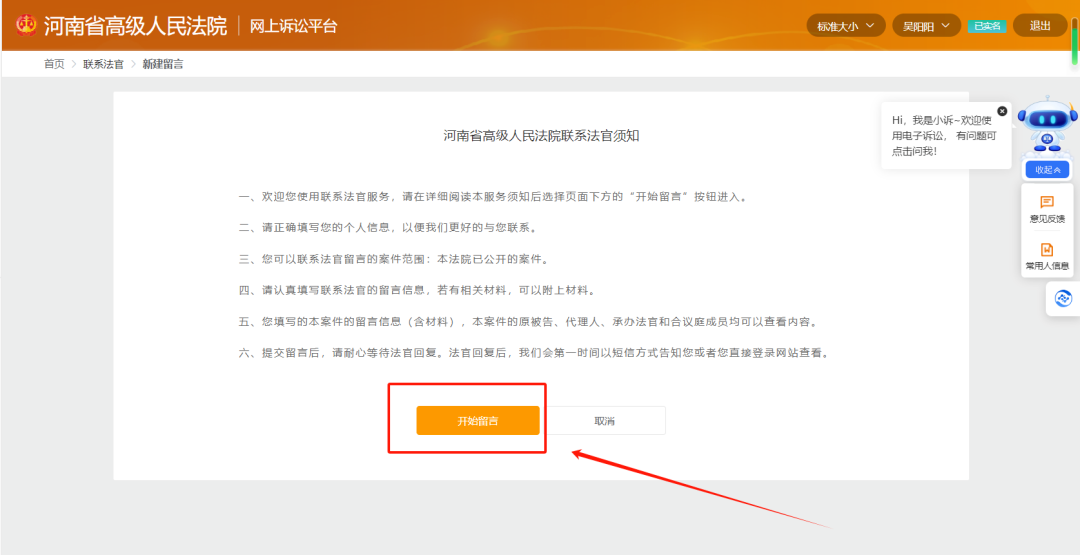
Task: Collapse the sidebar with 收起 button
Action: tap(1047, 170)
